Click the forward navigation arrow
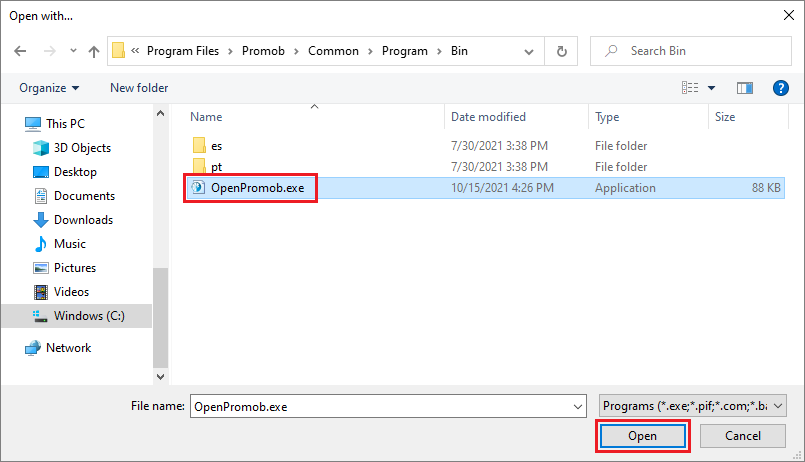The height and width of the screenshot is (462, 805). pyautogui.click(x=49, y=51)
